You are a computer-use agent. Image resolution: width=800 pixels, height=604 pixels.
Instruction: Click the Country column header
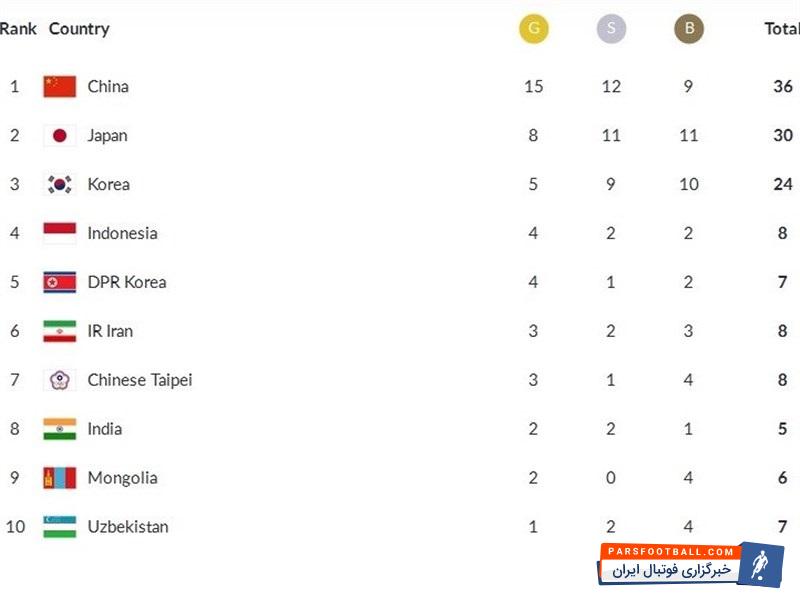(79, 29)
